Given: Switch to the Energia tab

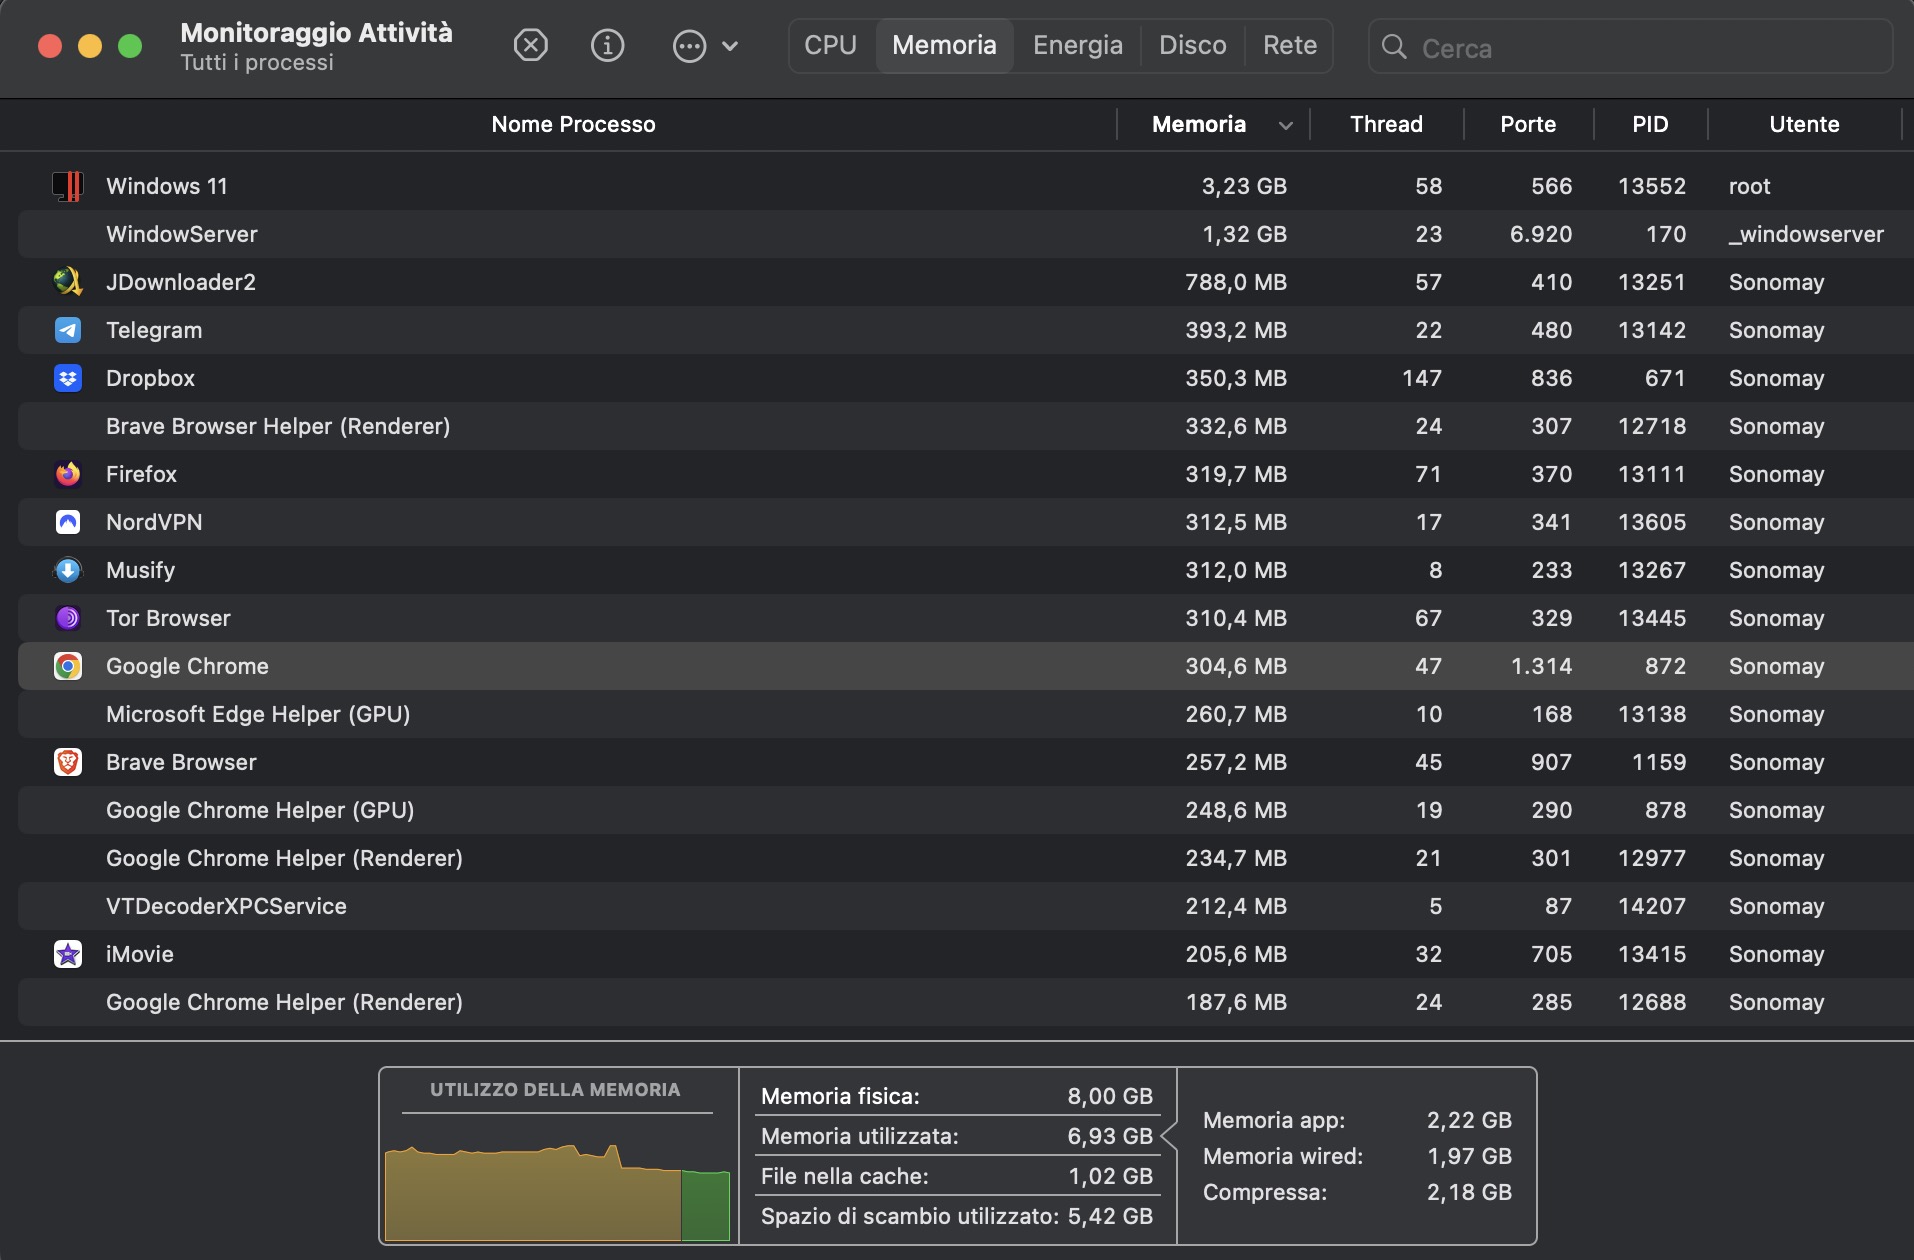Looking at the screenshot, I should click(x=1077, y=46).
